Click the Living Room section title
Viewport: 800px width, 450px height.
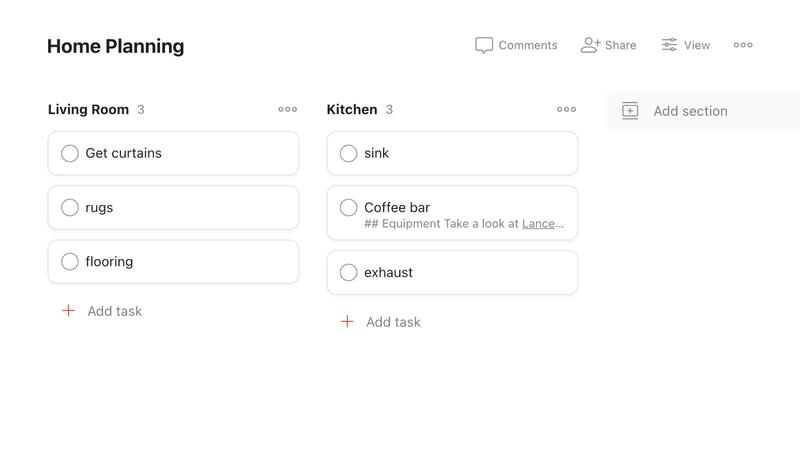pyautogui.click(x=88, y=110)
